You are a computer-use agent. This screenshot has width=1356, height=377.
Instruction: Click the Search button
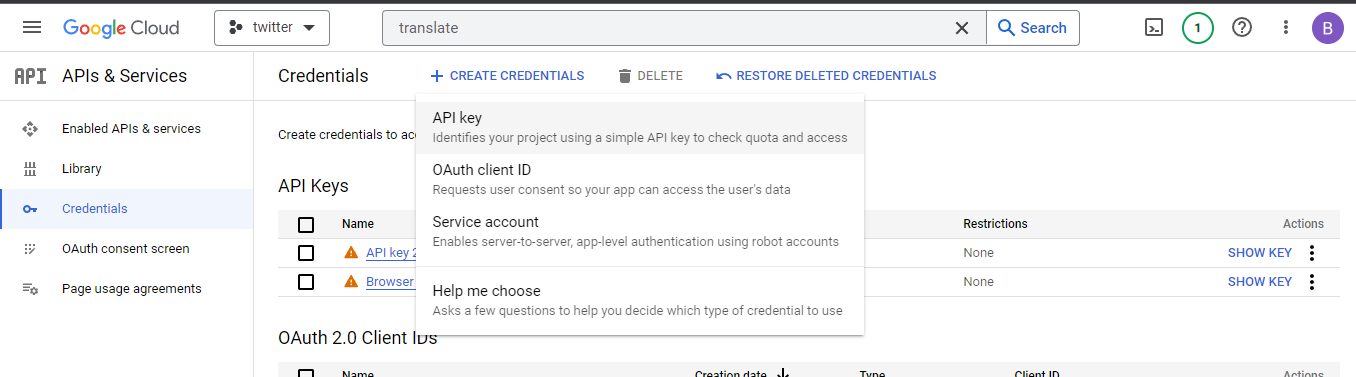tap(1033, 28)
